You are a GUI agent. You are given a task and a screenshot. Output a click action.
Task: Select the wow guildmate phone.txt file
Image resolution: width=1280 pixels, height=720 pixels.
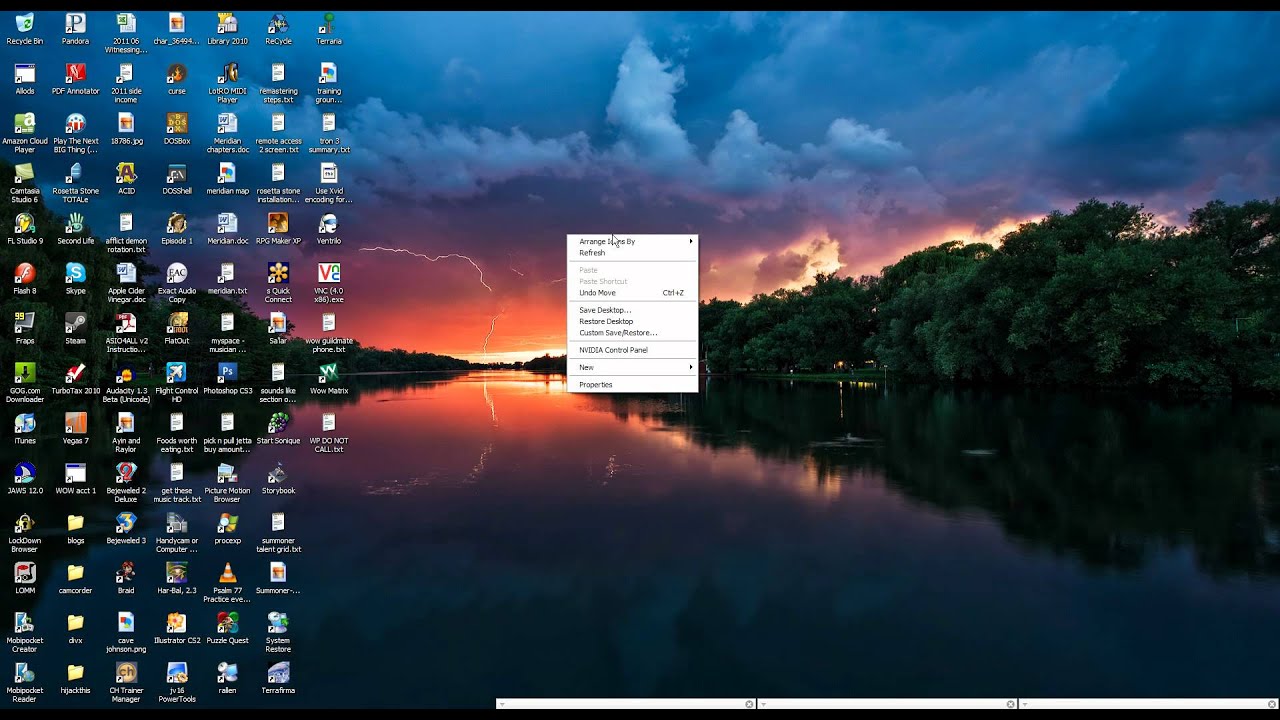click(x=328, y=333)
